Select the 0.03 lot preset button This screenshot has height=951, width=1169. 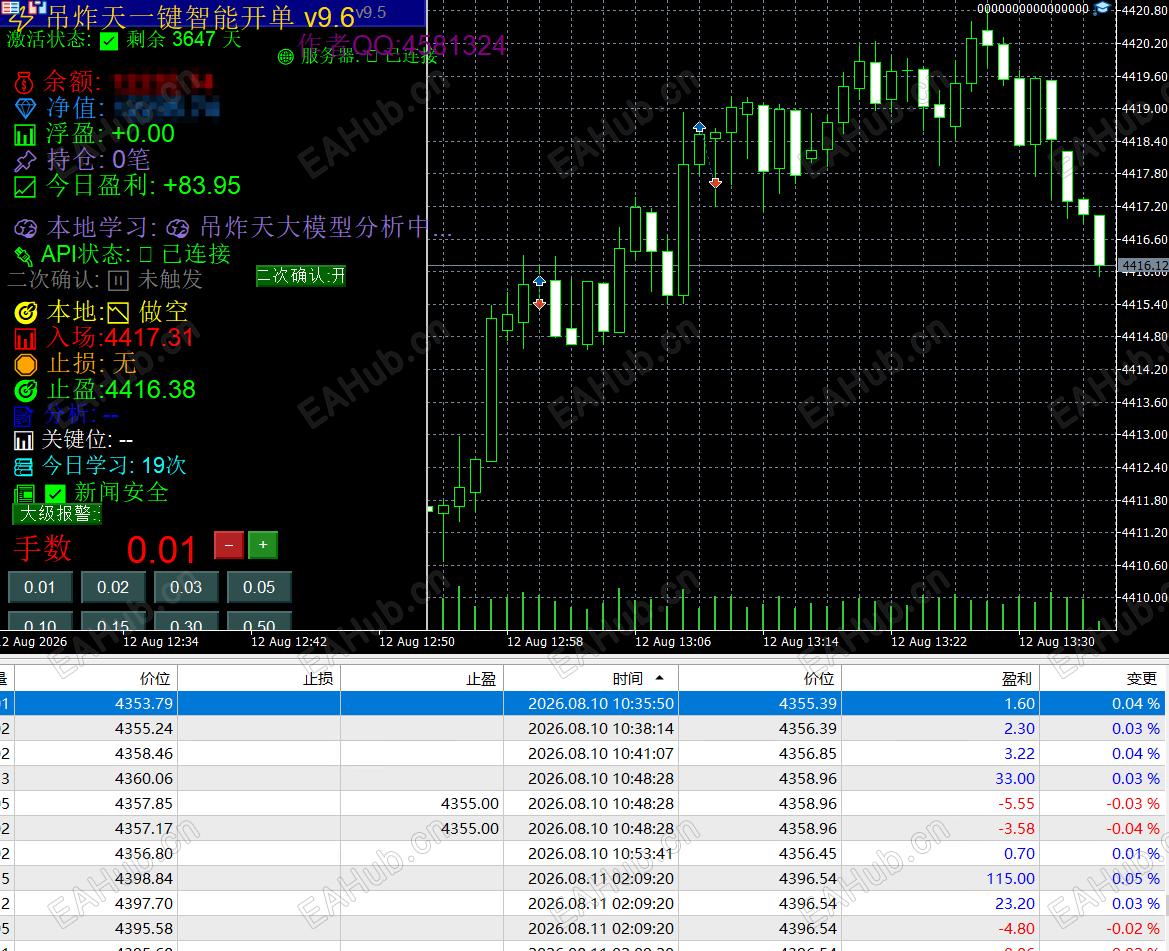click(186, 587)
